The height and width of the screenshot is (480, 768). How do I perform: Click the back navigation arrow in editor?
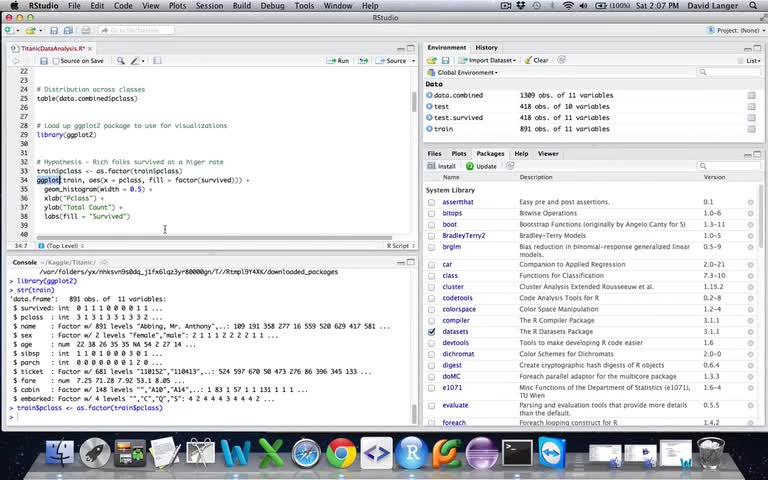(16, 61)
